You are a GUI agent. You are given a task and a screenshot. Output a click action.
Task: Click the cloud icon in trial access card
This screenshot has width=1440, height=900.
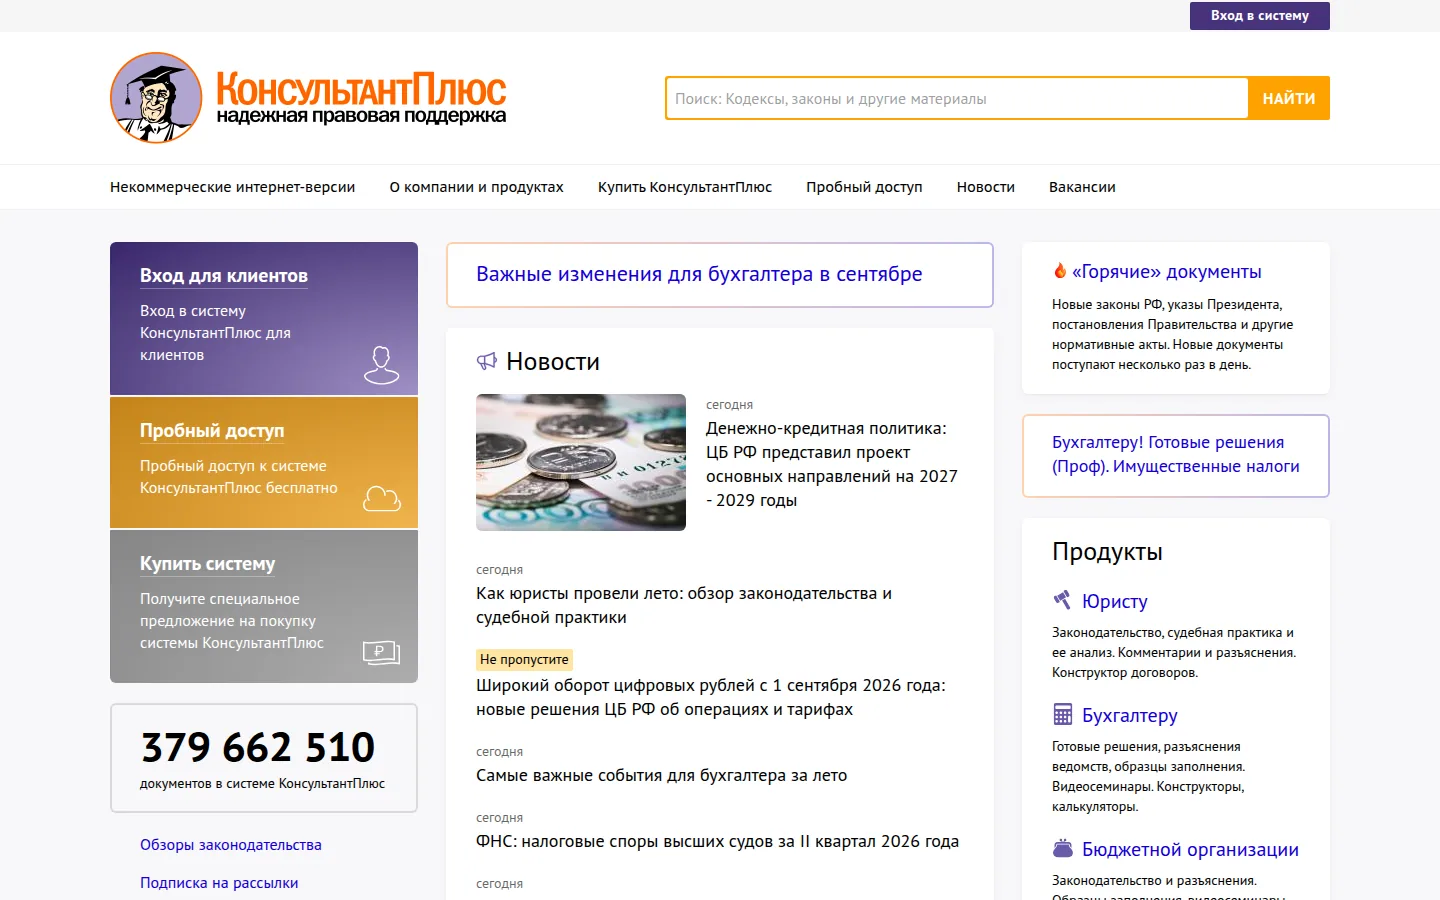click(381, 498)
